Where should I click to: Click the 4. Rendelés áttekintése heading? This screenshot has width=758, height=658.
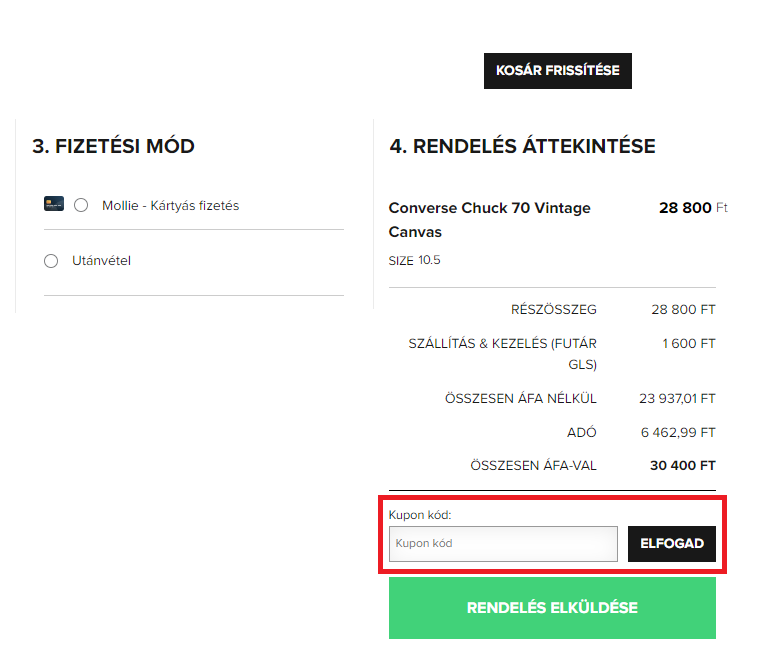(523, 146)
